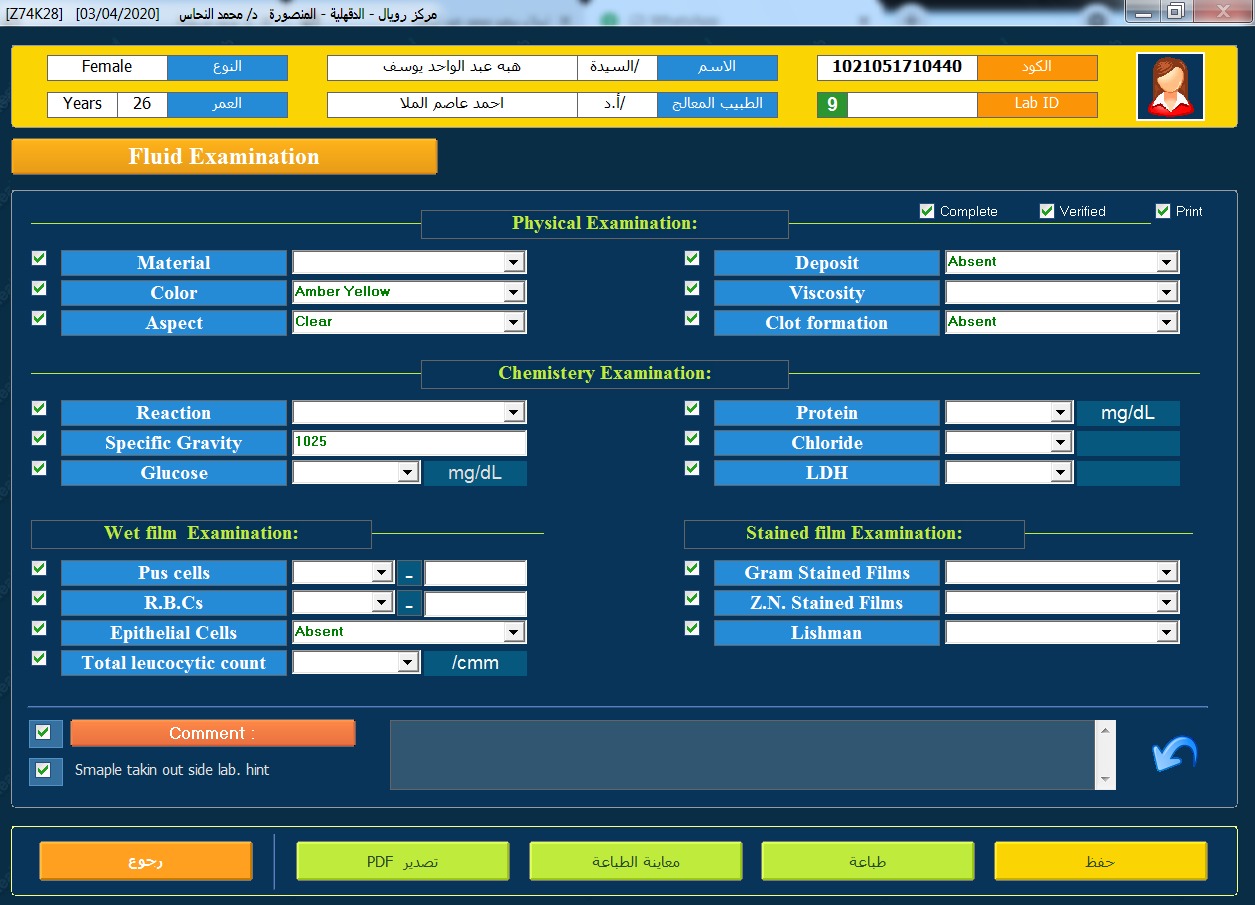Viewport: 1255px width, 905px height.
Task: Toggle the Complete checkbox
Action: coord(927,211)
